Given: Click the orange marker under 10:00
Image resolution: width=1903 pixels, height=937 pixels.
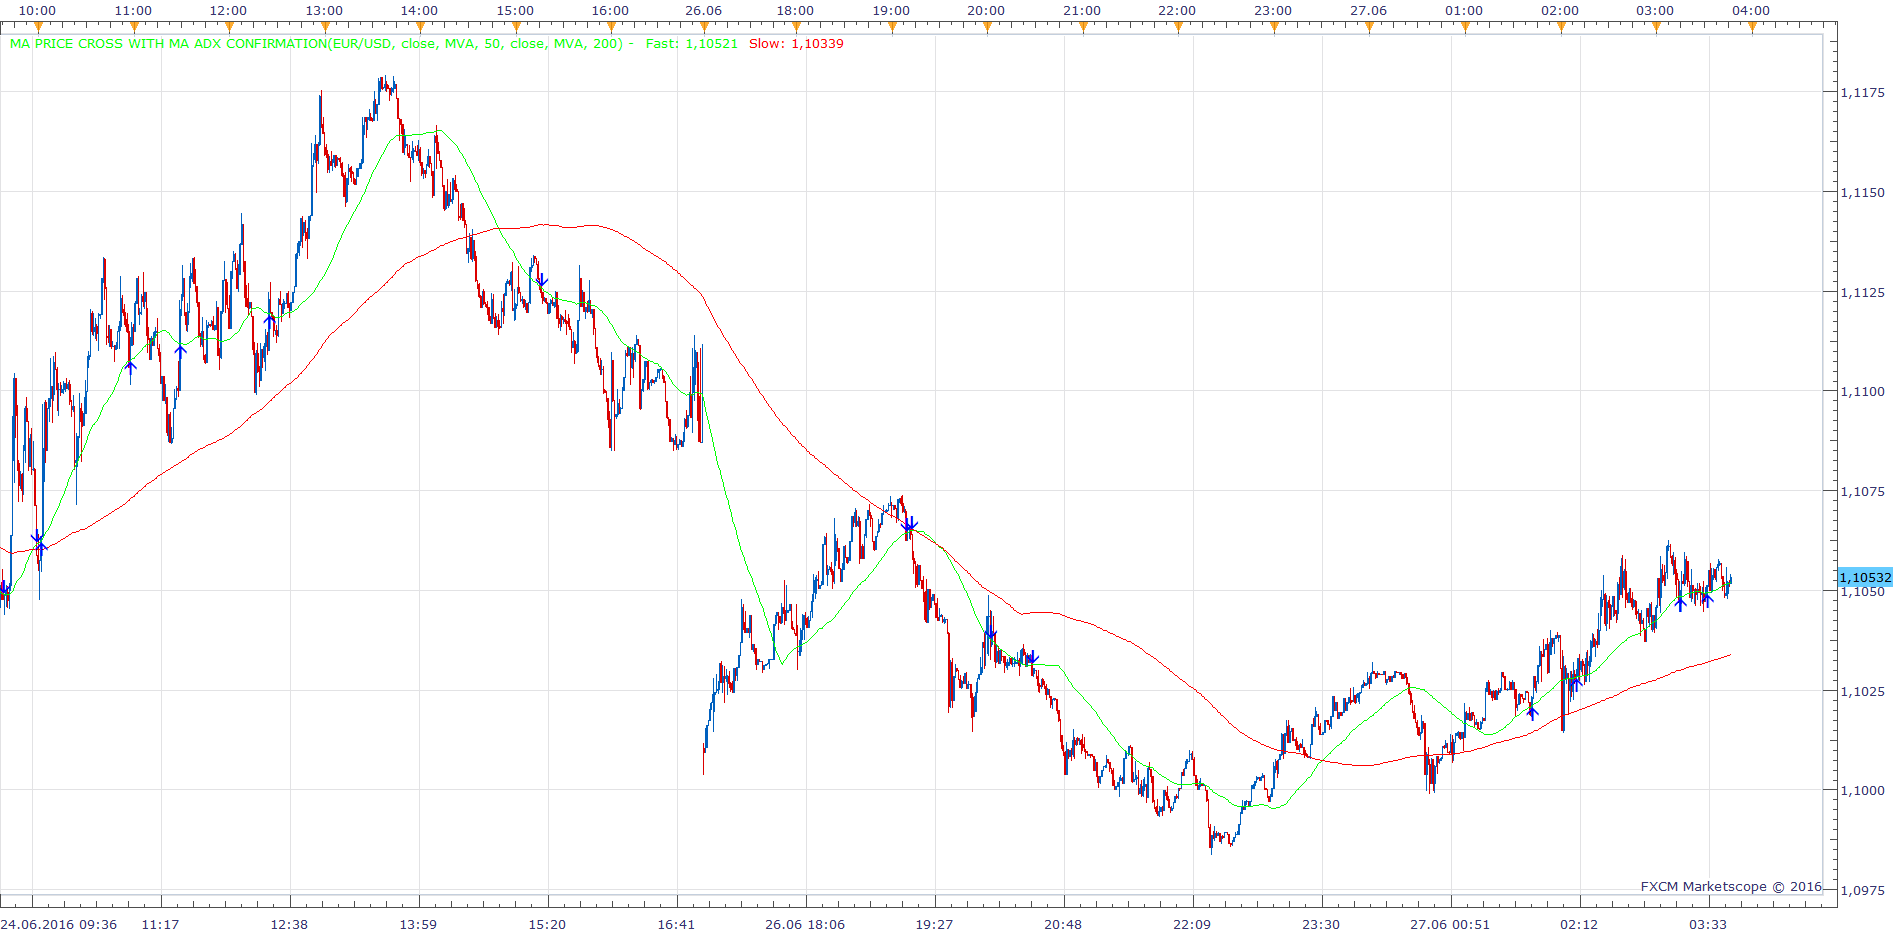Looking at the screenshot, I should [x=38, y=27].
